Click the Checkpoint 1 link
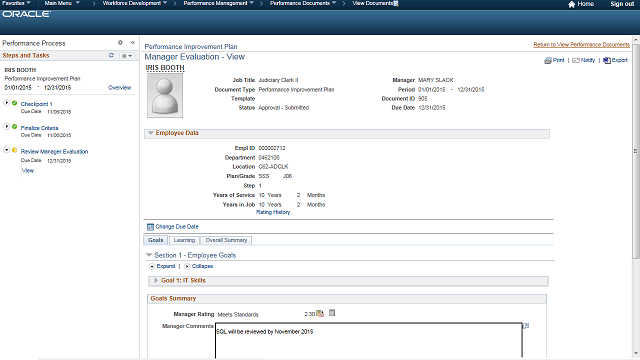The image size is (640, 360). [x=37, y=104]
